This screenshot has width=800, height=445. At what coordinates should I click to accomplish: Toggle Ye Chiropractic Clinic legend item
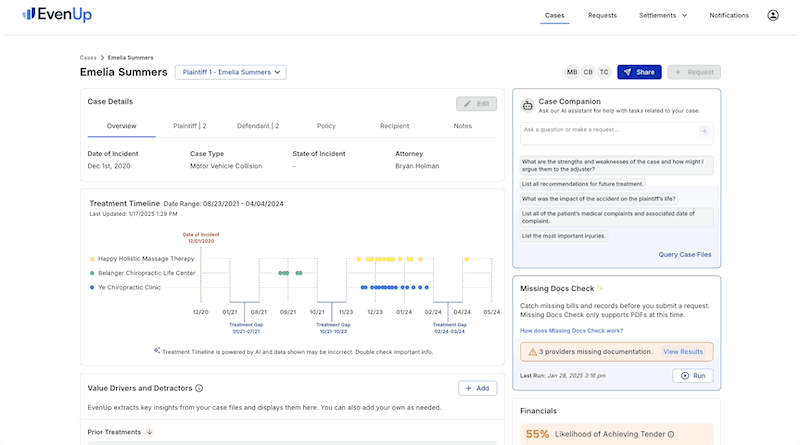click(126, 287)
